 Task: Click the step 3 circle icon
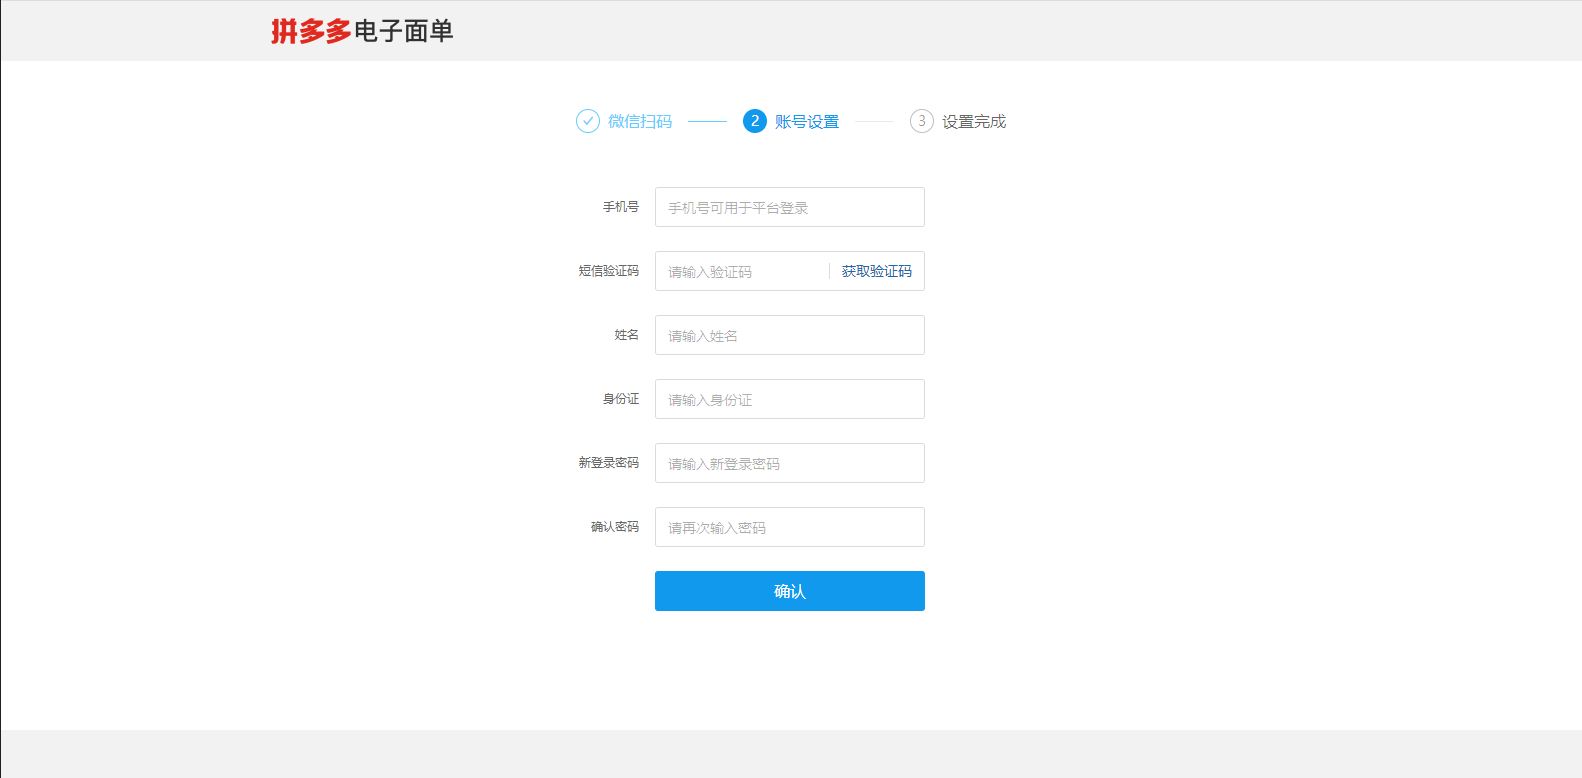921,121
